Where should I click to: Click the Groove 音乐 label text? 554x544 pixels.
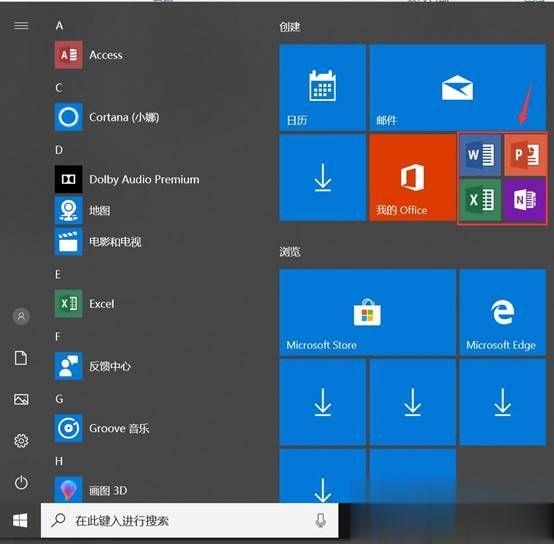[x=119, y=428]
